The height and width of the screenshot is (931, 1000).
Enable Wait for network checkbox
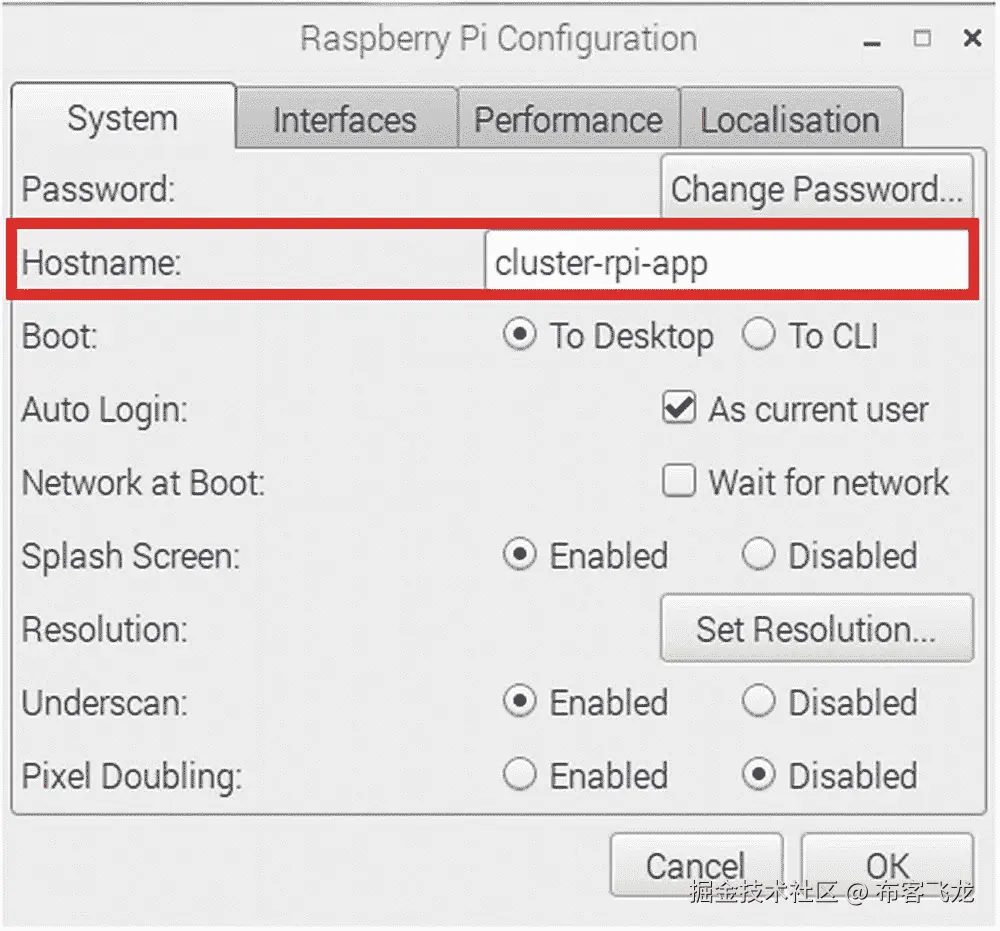coord(679,482)
